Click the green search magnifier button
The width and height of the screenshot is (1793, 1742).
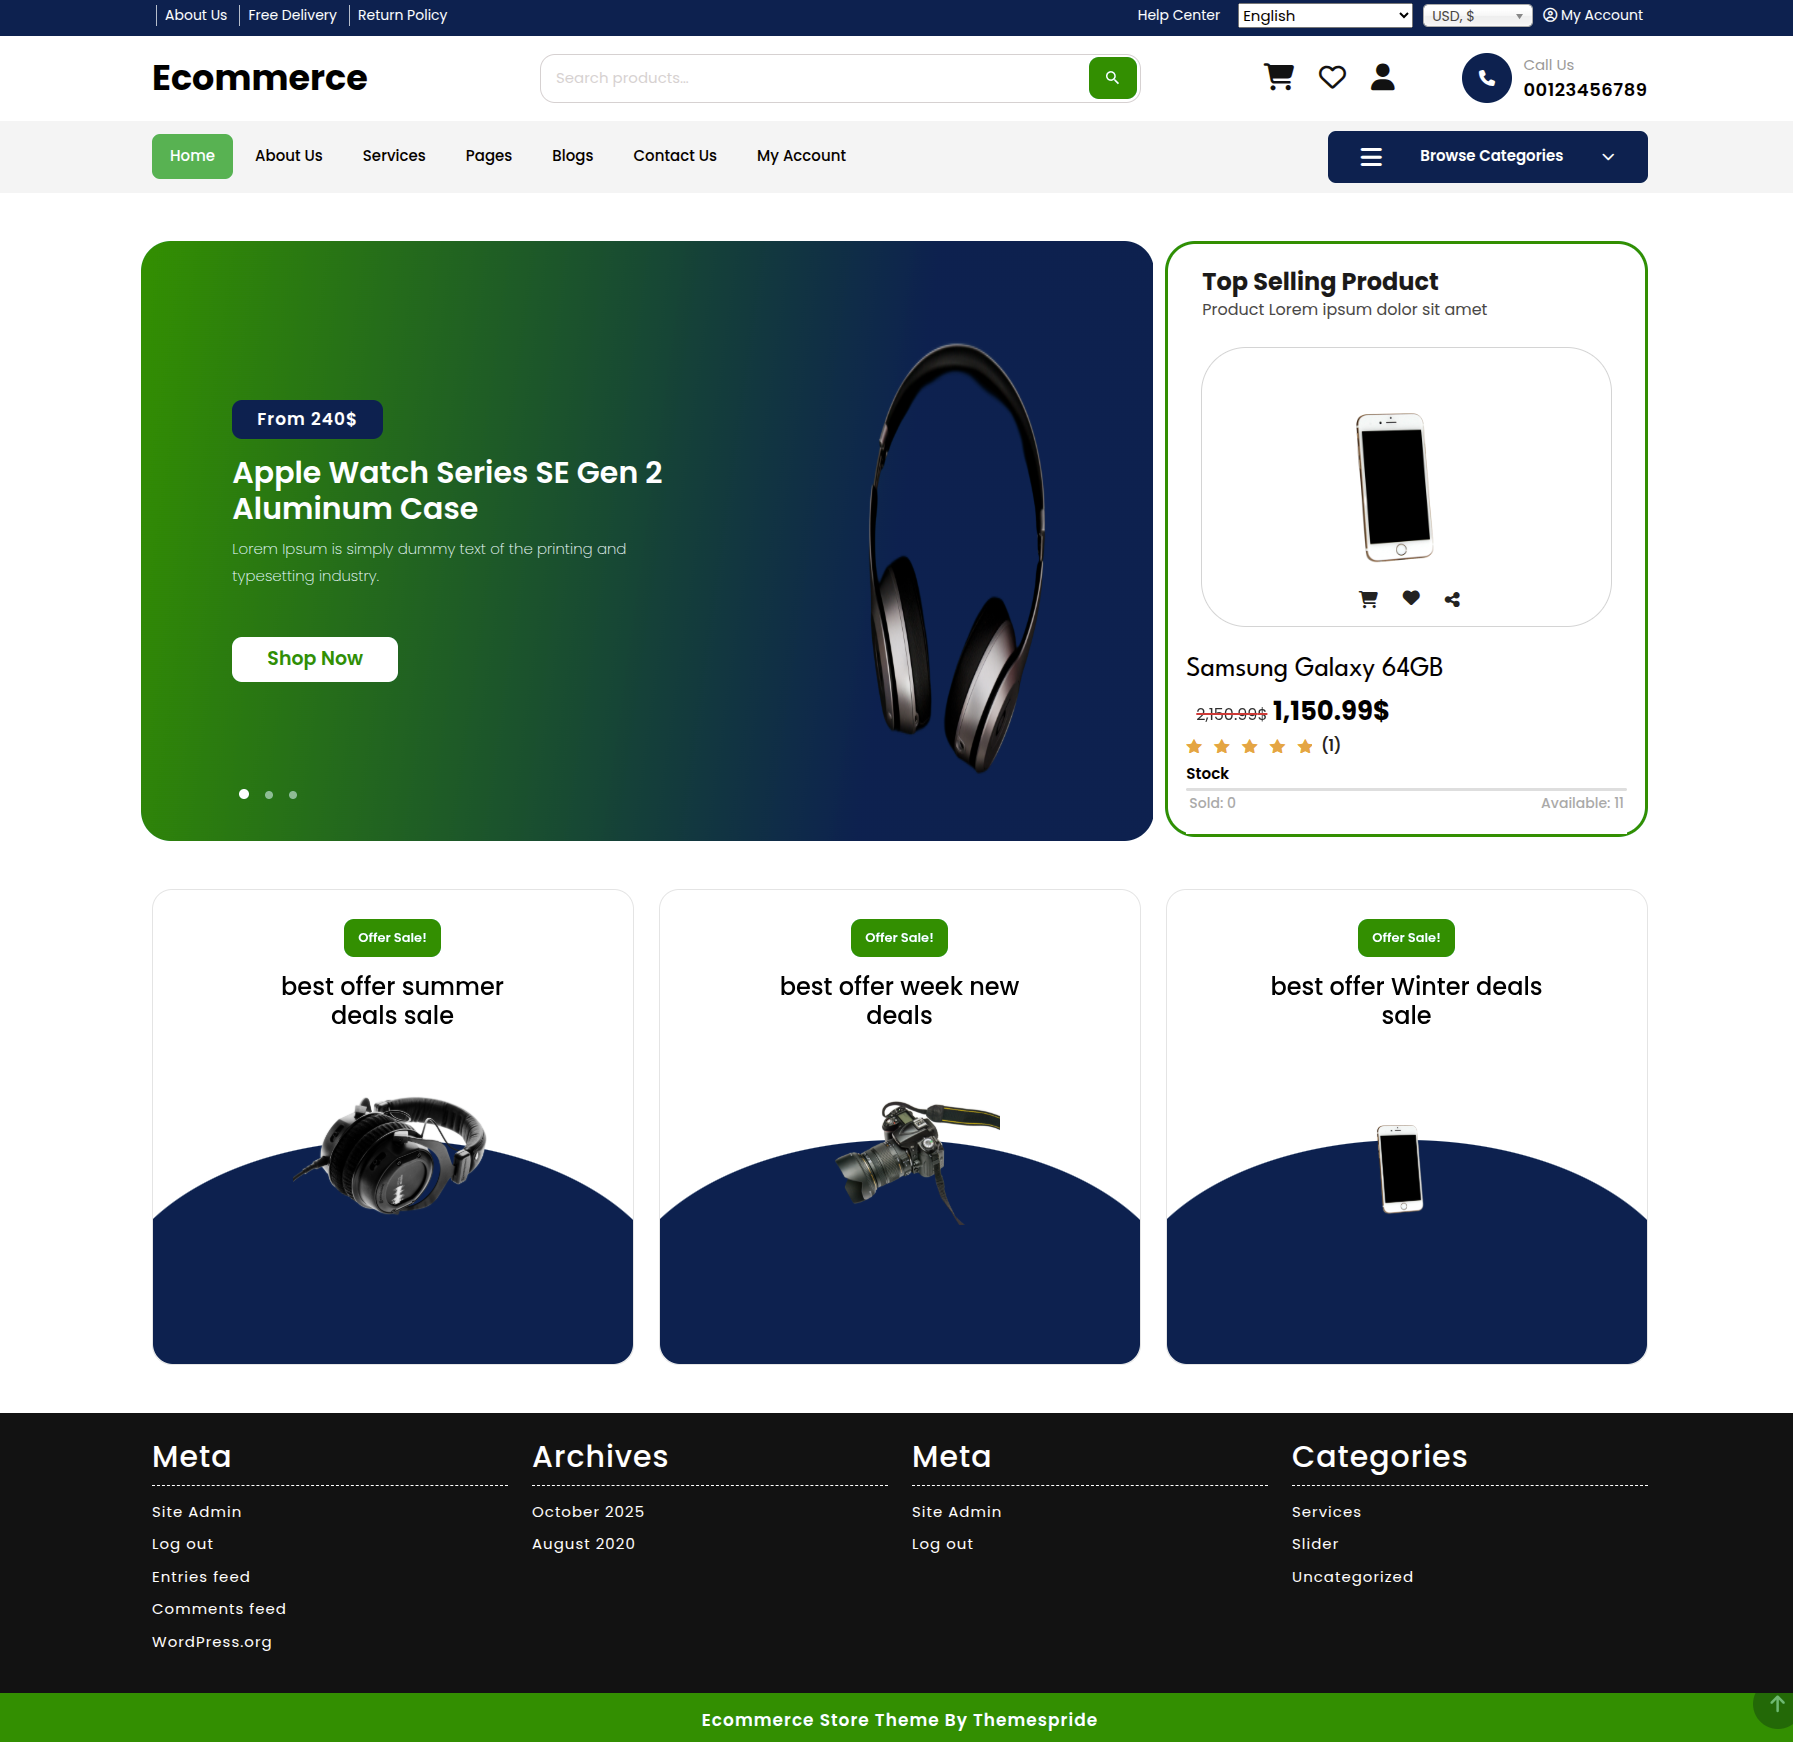1112,78
